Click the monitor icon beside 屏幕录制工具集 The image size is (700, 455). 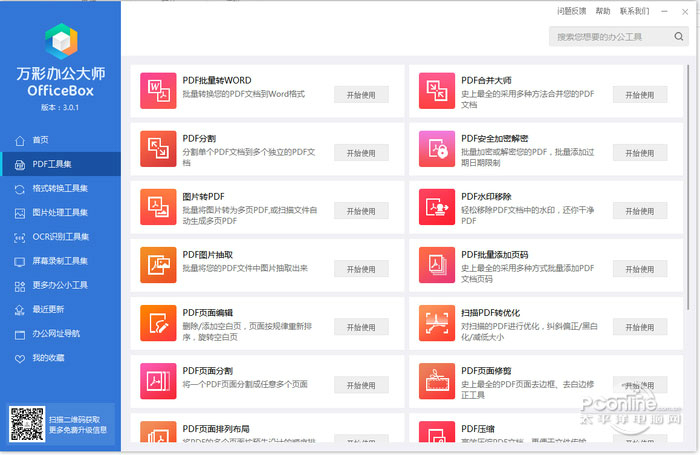click(20, 262)
